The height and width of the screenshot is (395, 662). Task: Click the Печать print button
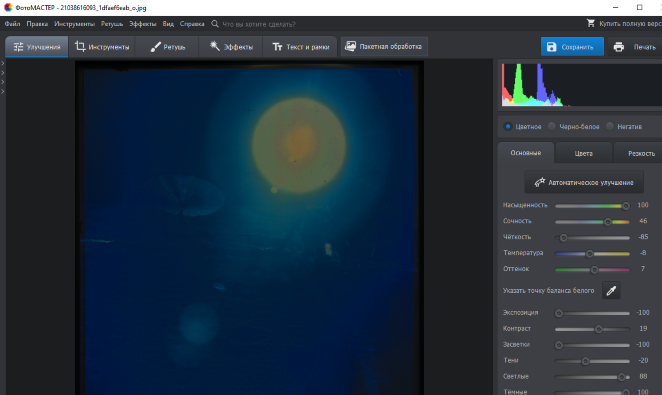[x=635, y=47]
